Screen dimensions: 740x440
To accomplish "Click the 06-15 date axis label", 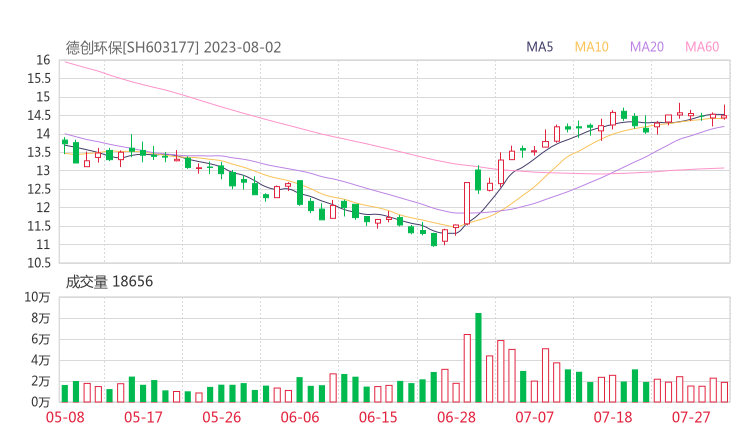I will coord(378,417).
